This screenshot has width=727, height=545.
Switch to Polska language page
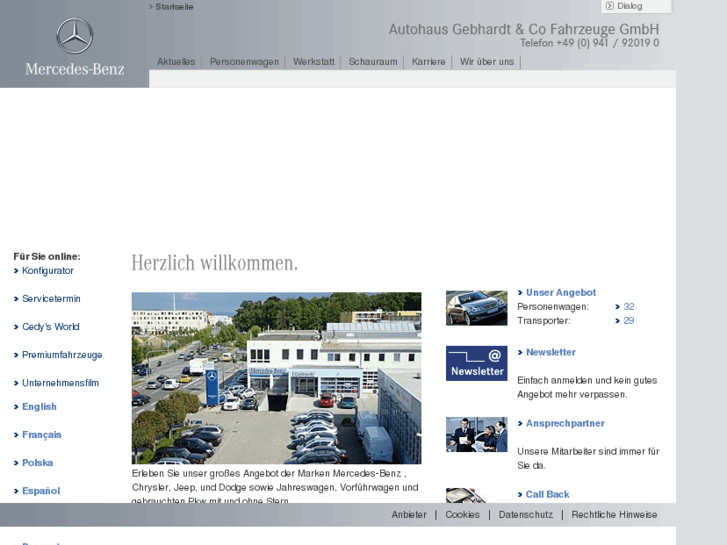point(38,463)
